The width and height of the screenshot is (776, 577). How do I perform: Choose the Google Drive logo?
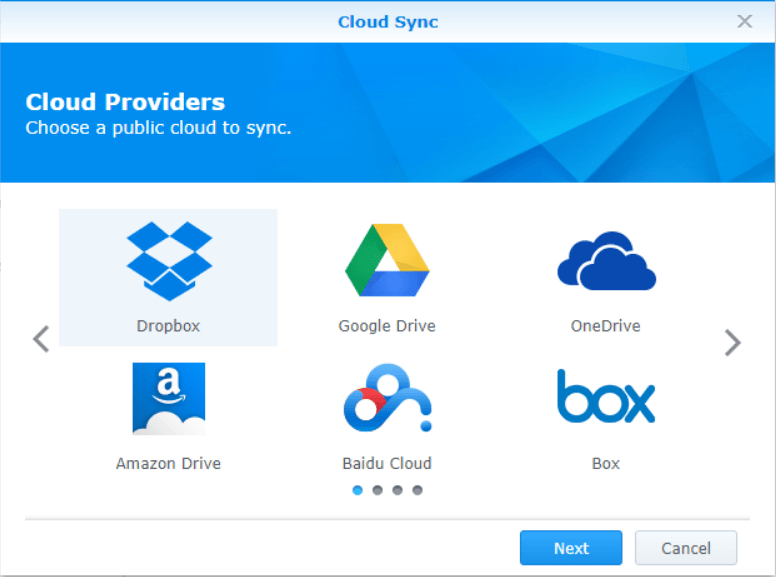click(x=387, y=260)
